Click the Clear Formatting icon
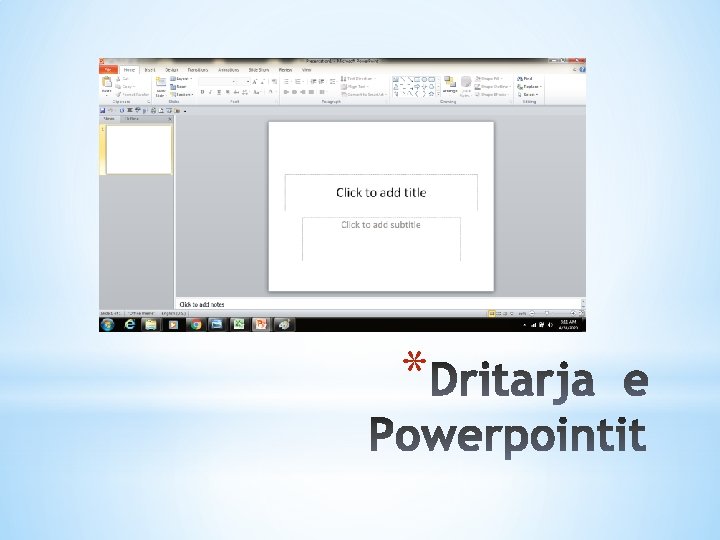Screen dimensions: 720x540 click(274, 82)
